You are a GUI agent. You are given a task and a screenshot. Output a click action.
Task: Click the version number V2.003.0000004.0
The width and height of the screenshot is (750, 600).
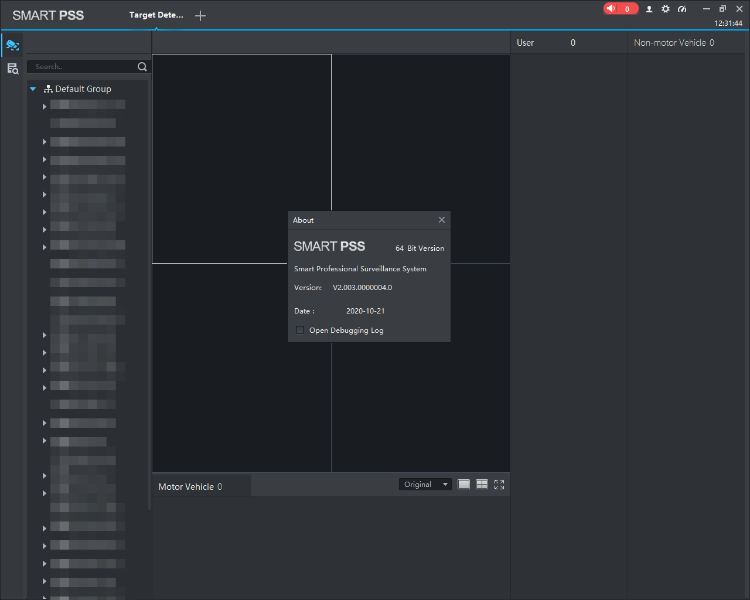tap(363, 287)
